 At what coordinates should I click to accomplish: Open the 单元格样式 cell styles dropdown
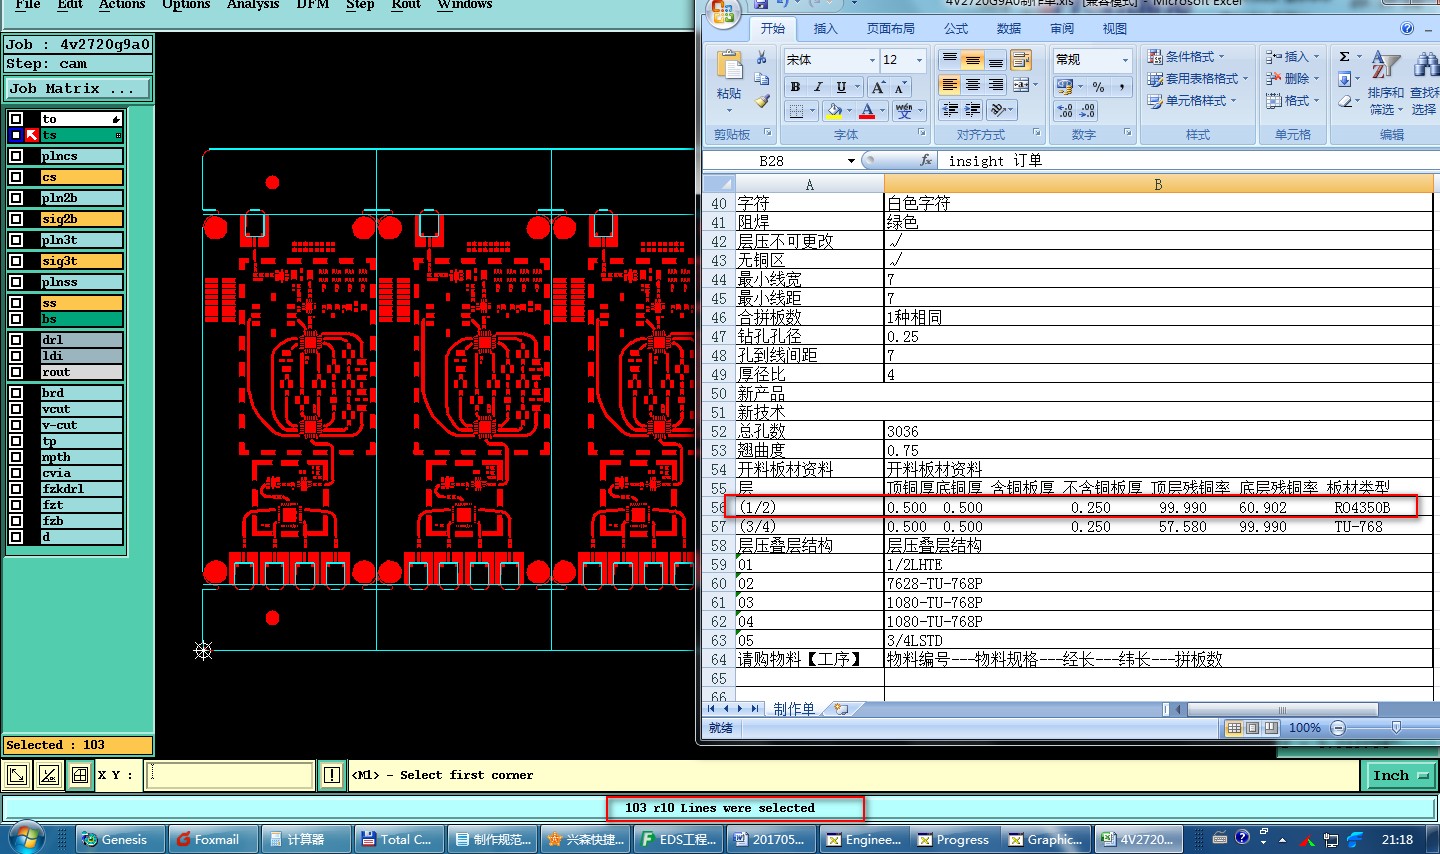pyautogui.click(x=1192, y=100)
